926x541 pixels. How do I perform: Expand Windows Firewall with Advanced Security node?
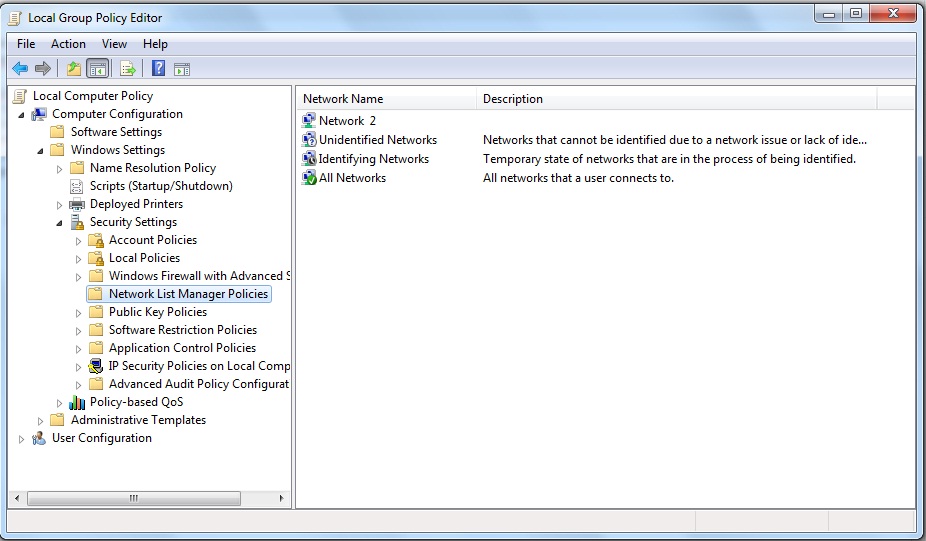[78, 277]
